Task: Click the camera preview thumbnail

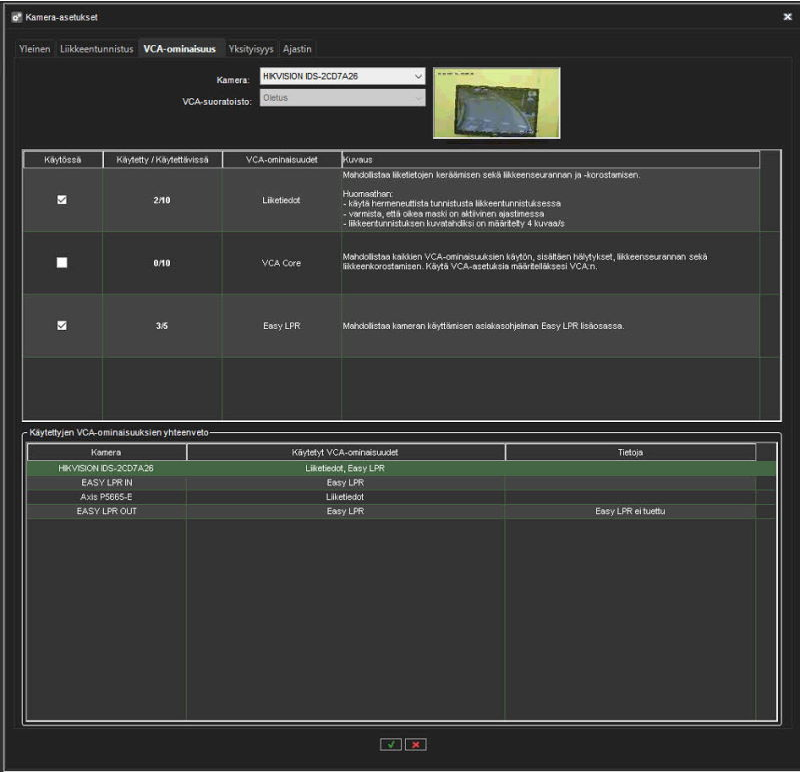Action: 496,103
